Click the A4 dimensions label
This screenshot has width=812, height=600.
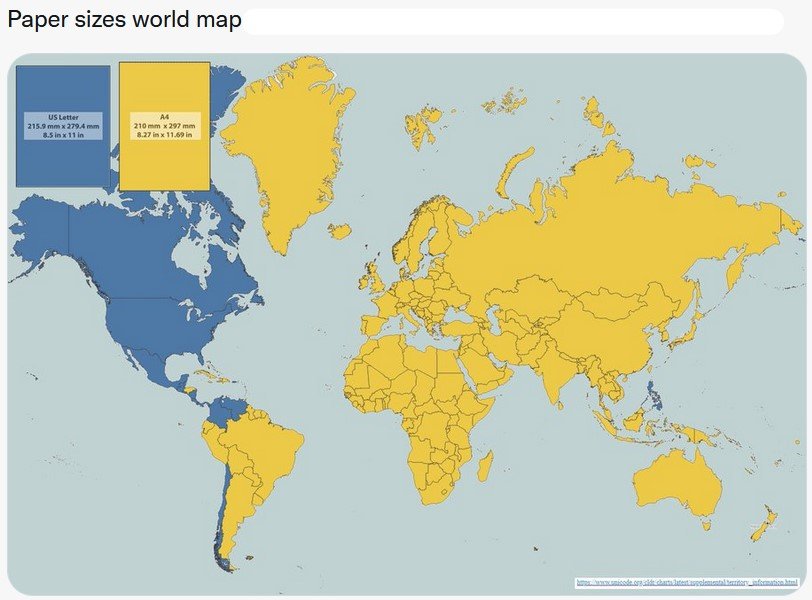[x=165, y=126]
